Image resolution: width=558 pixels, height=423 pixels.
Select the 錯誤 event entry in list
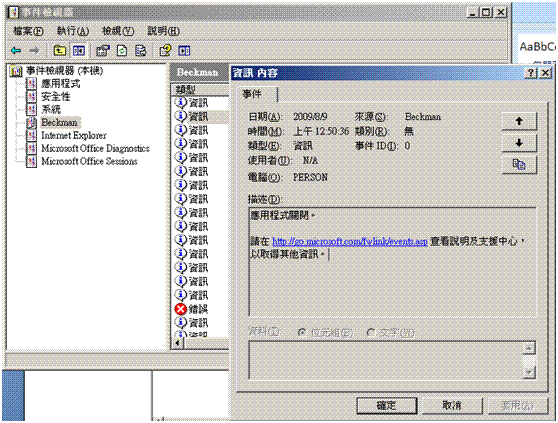click(192, 309)
